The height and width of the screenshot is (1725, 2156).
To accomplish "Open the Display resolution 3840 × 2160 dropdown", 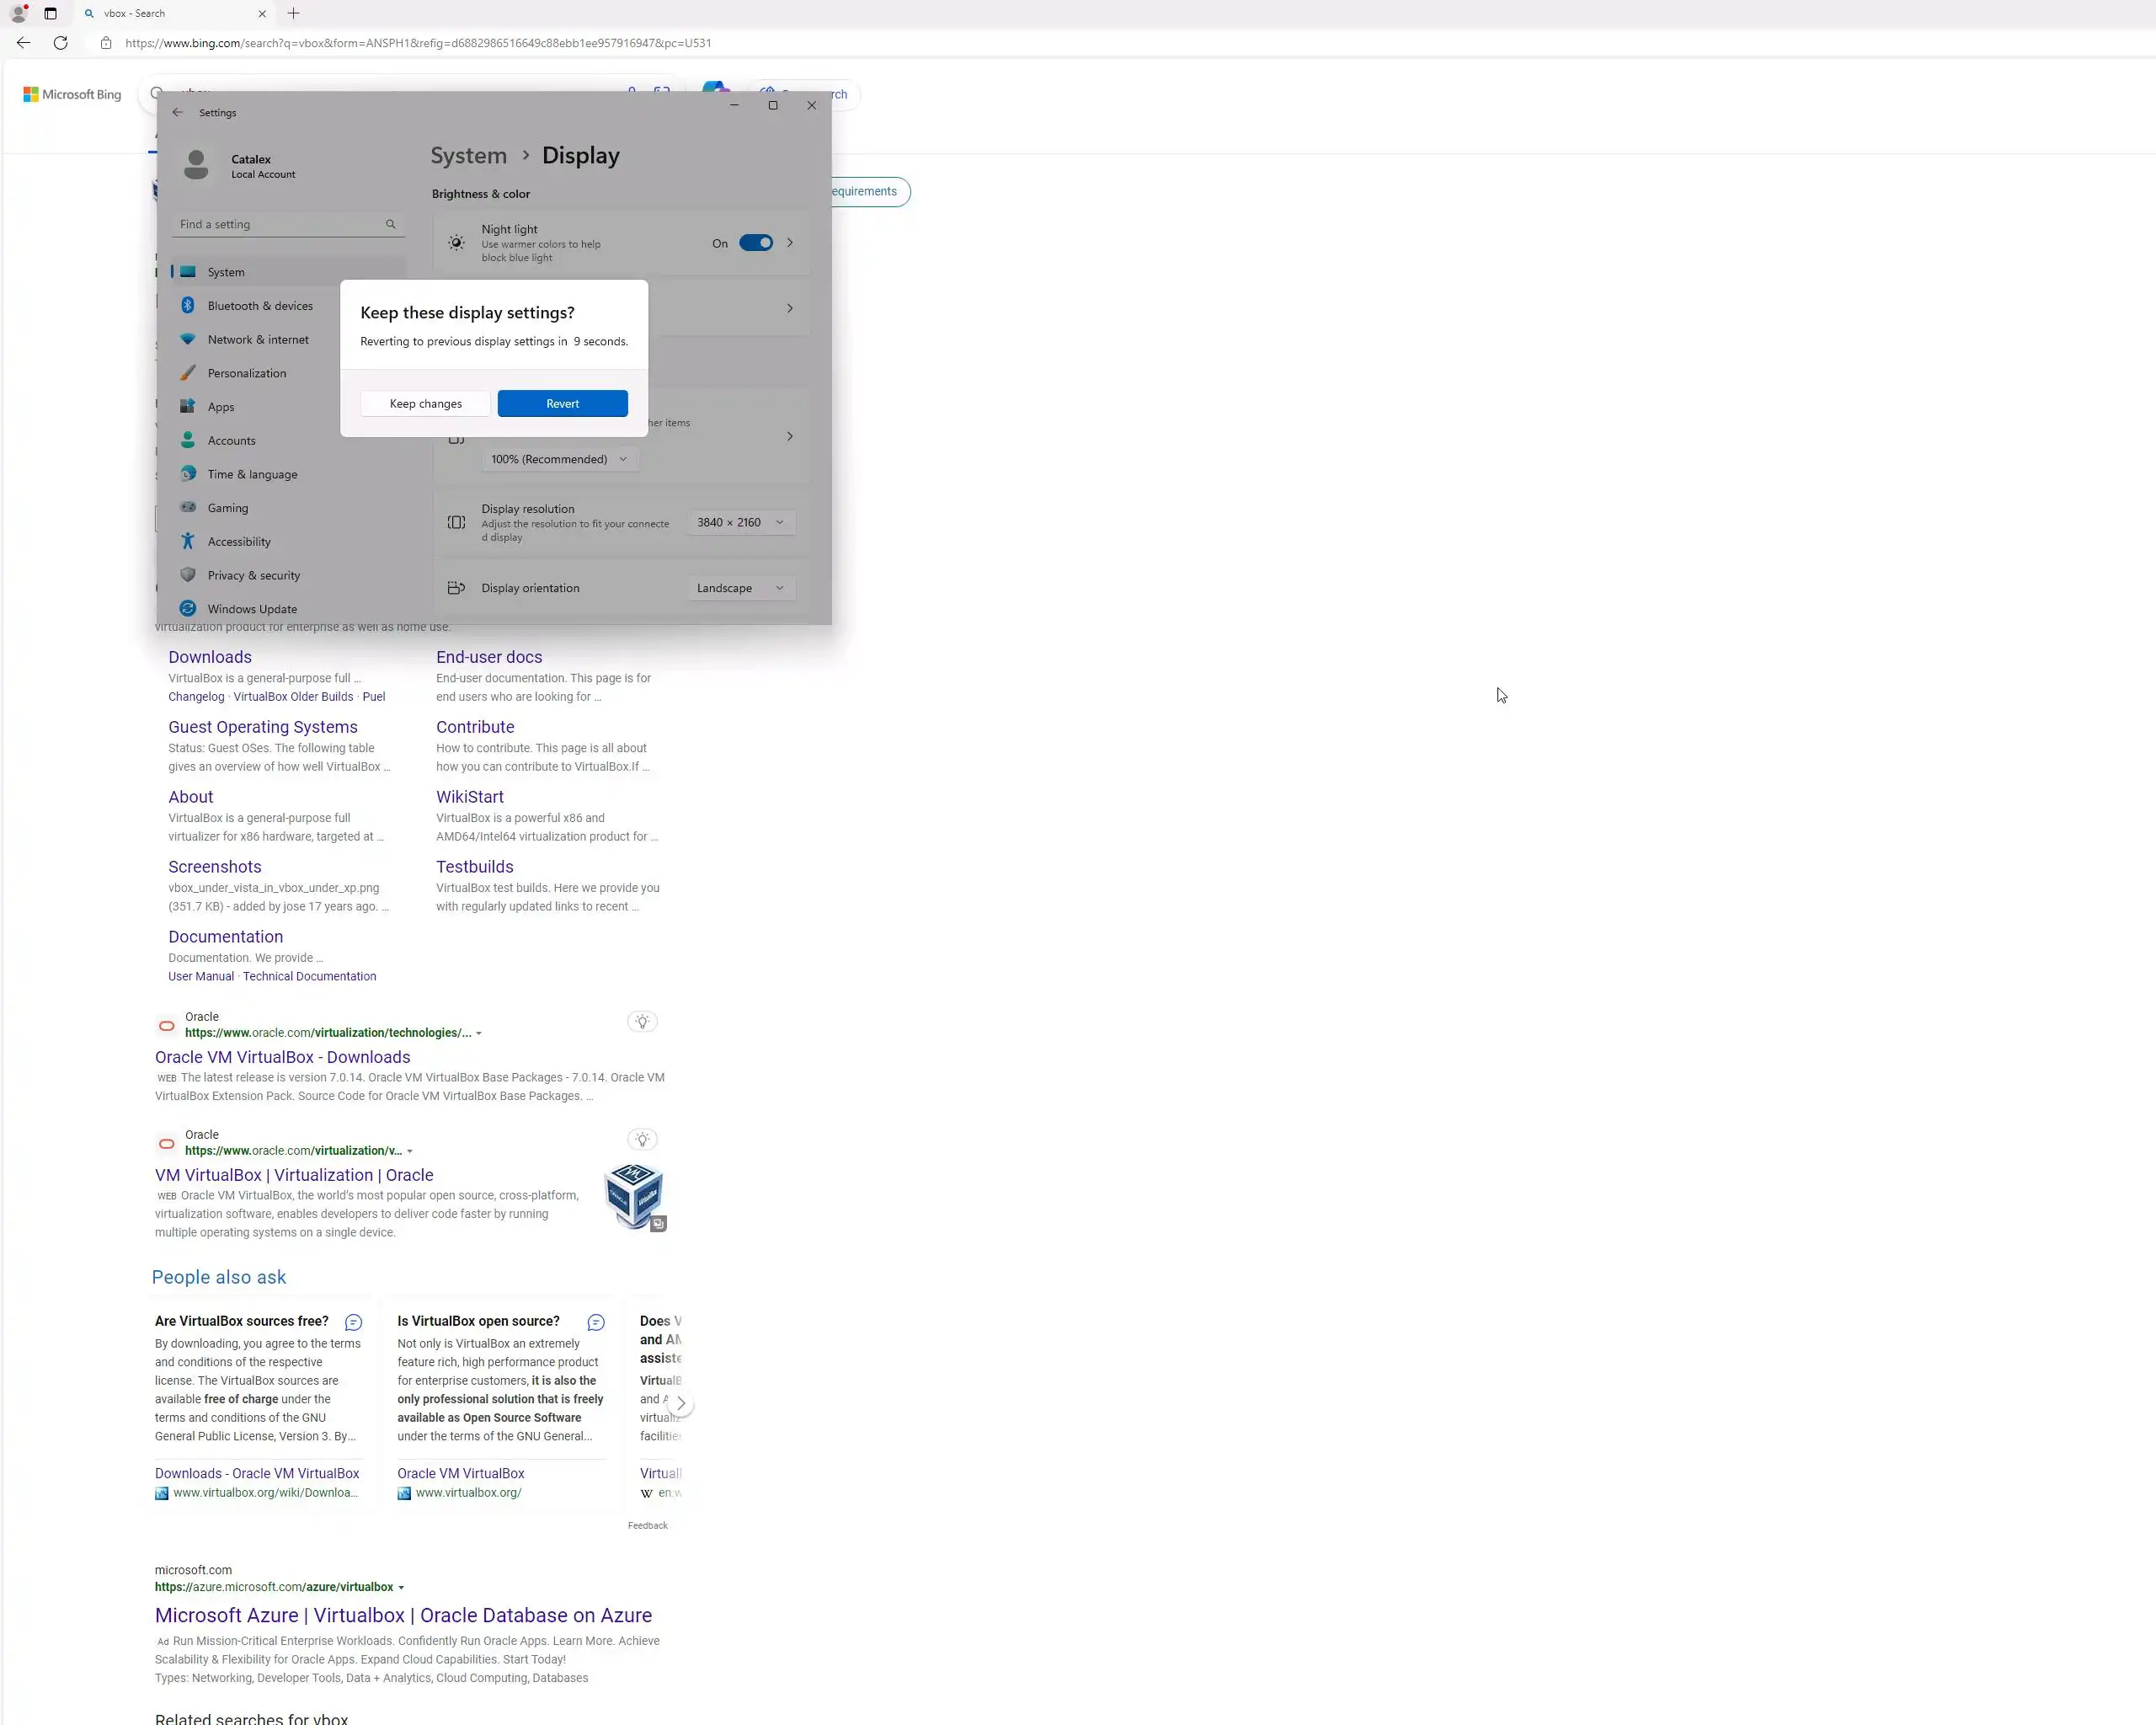I will click(x=741, y=522).
